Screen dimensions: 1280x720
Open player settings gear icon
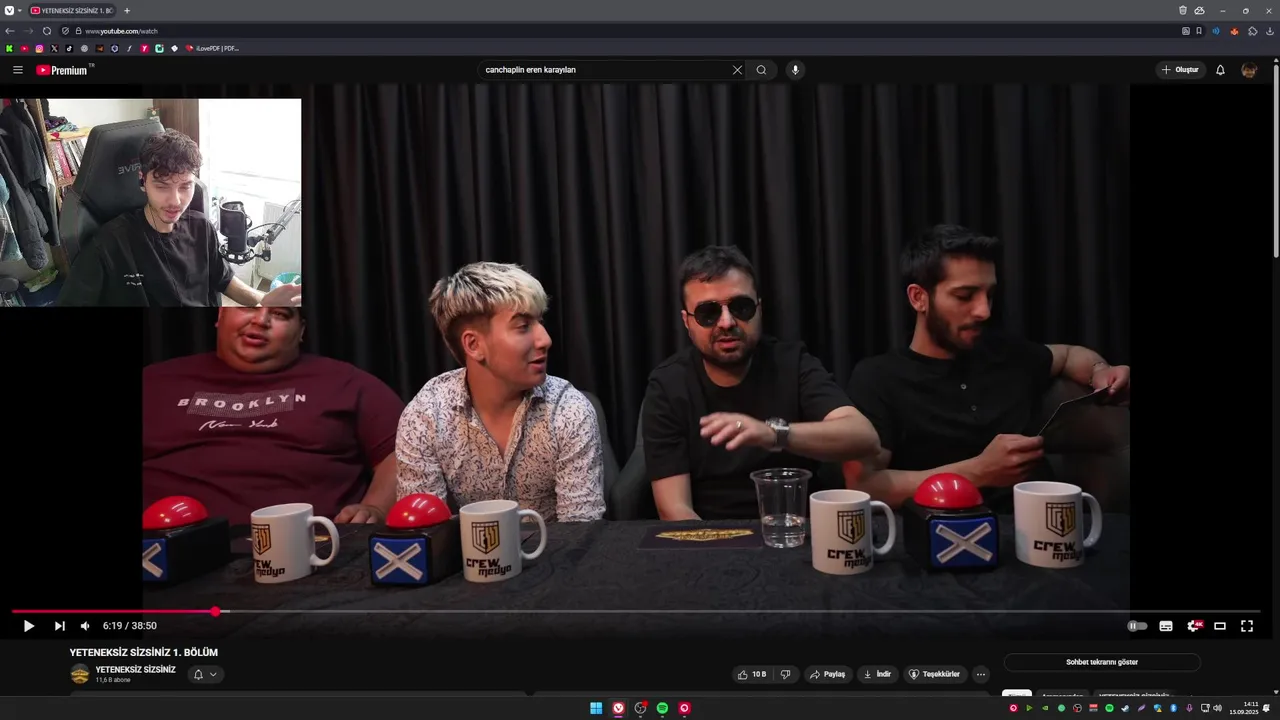[1193, 626]
